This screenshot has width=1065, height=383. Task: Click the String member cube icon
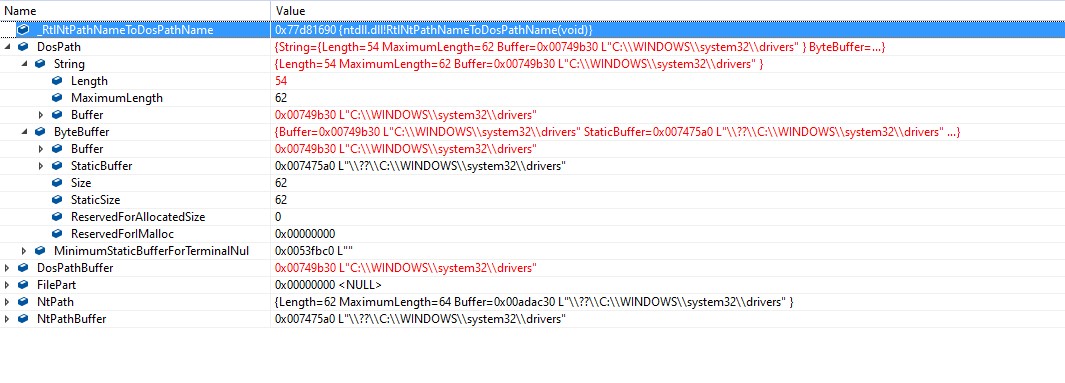[40, 64]
